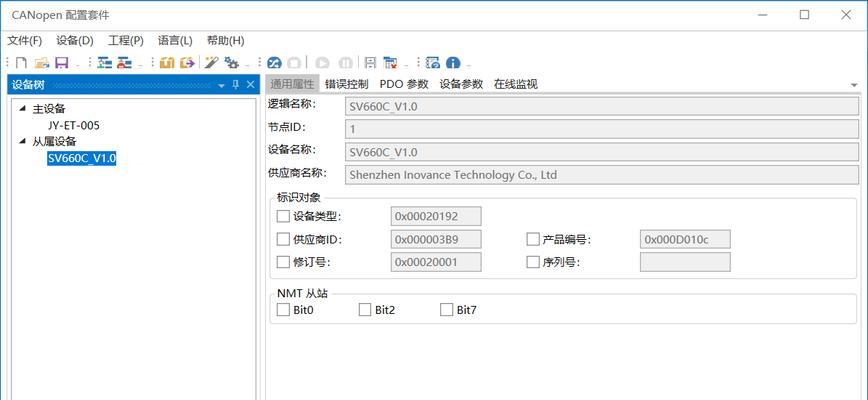Screen dimensions: 868x400
Task: Click the 标识对象 group label
Action: click(298, 198)
